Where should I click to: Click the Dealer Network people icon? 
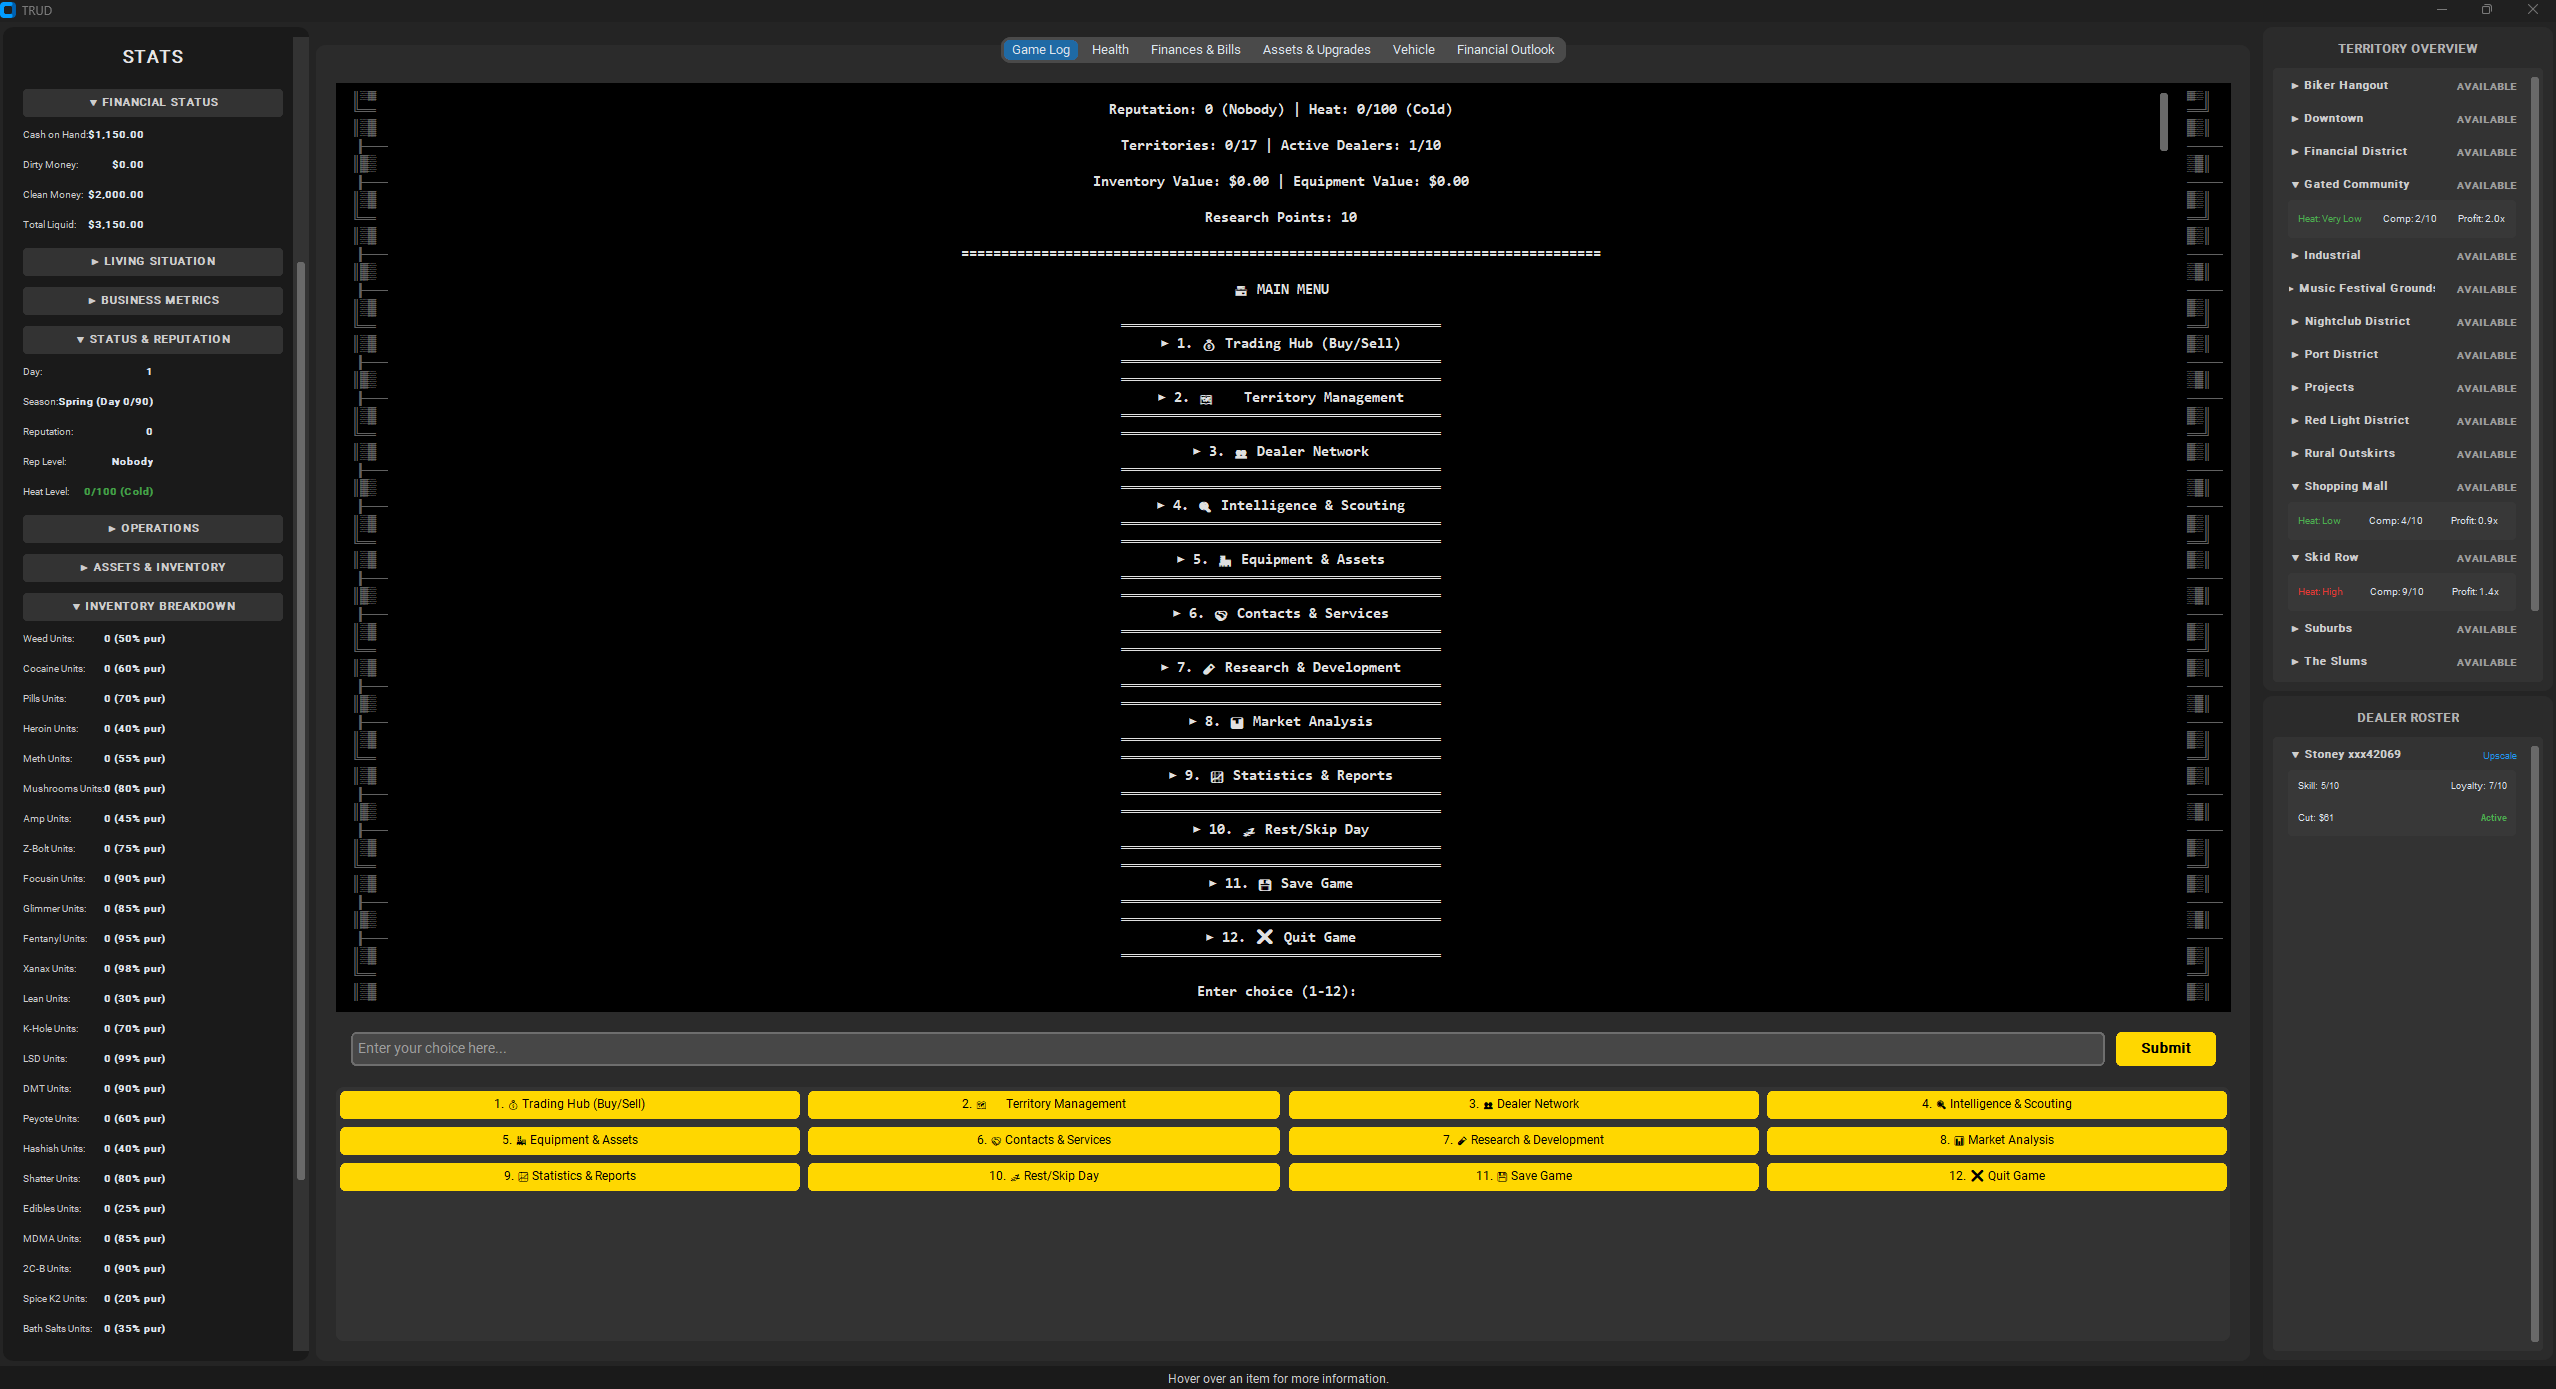[1240, 452]
